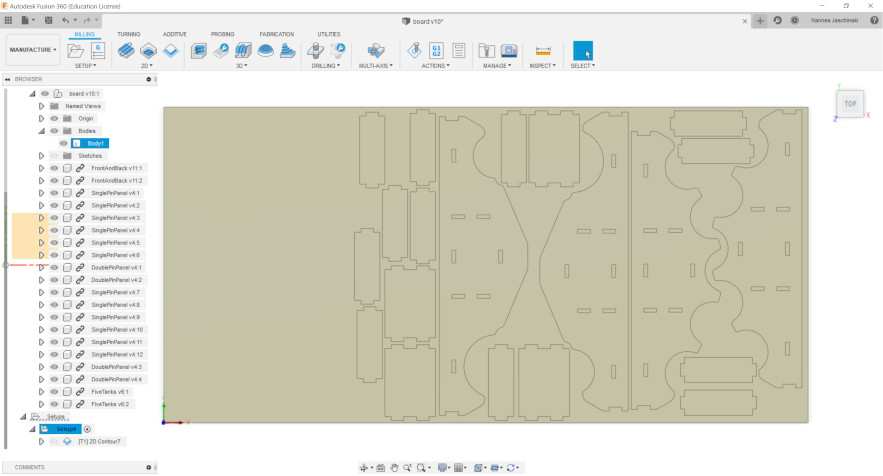This screenshot has width=883, height=476.
Task: Activate the Setup4 radio button
Action: point(87,429)
